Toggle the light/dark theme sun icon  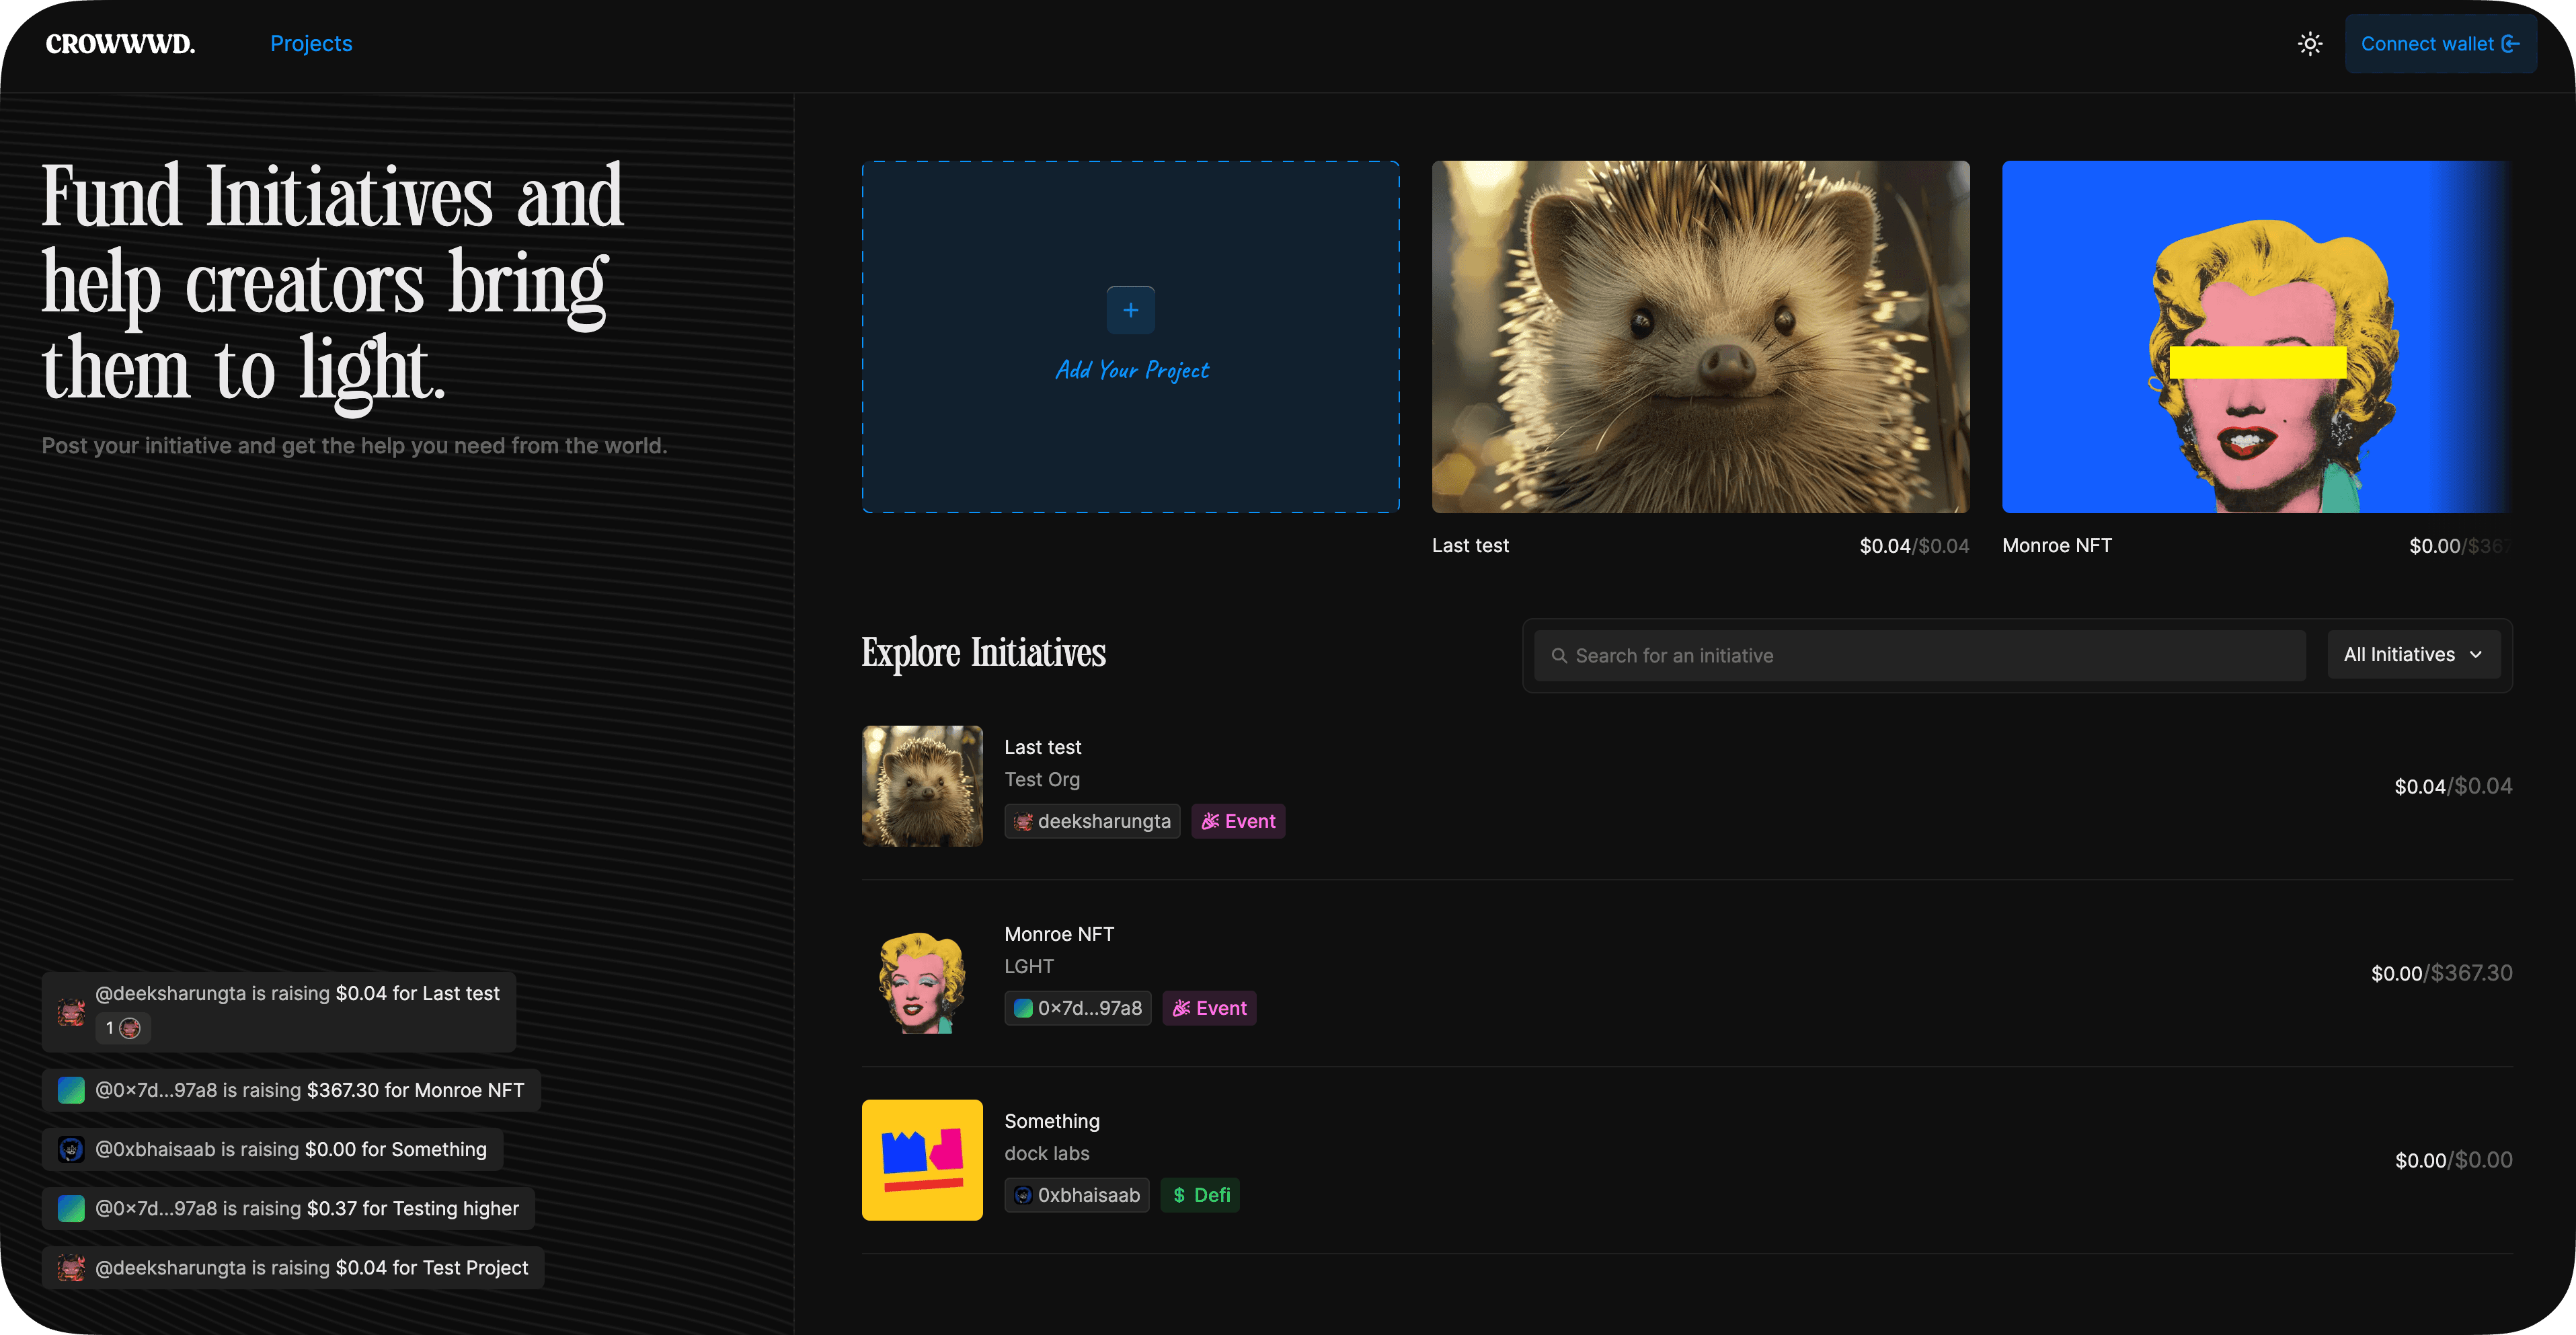coord(2310,44)
